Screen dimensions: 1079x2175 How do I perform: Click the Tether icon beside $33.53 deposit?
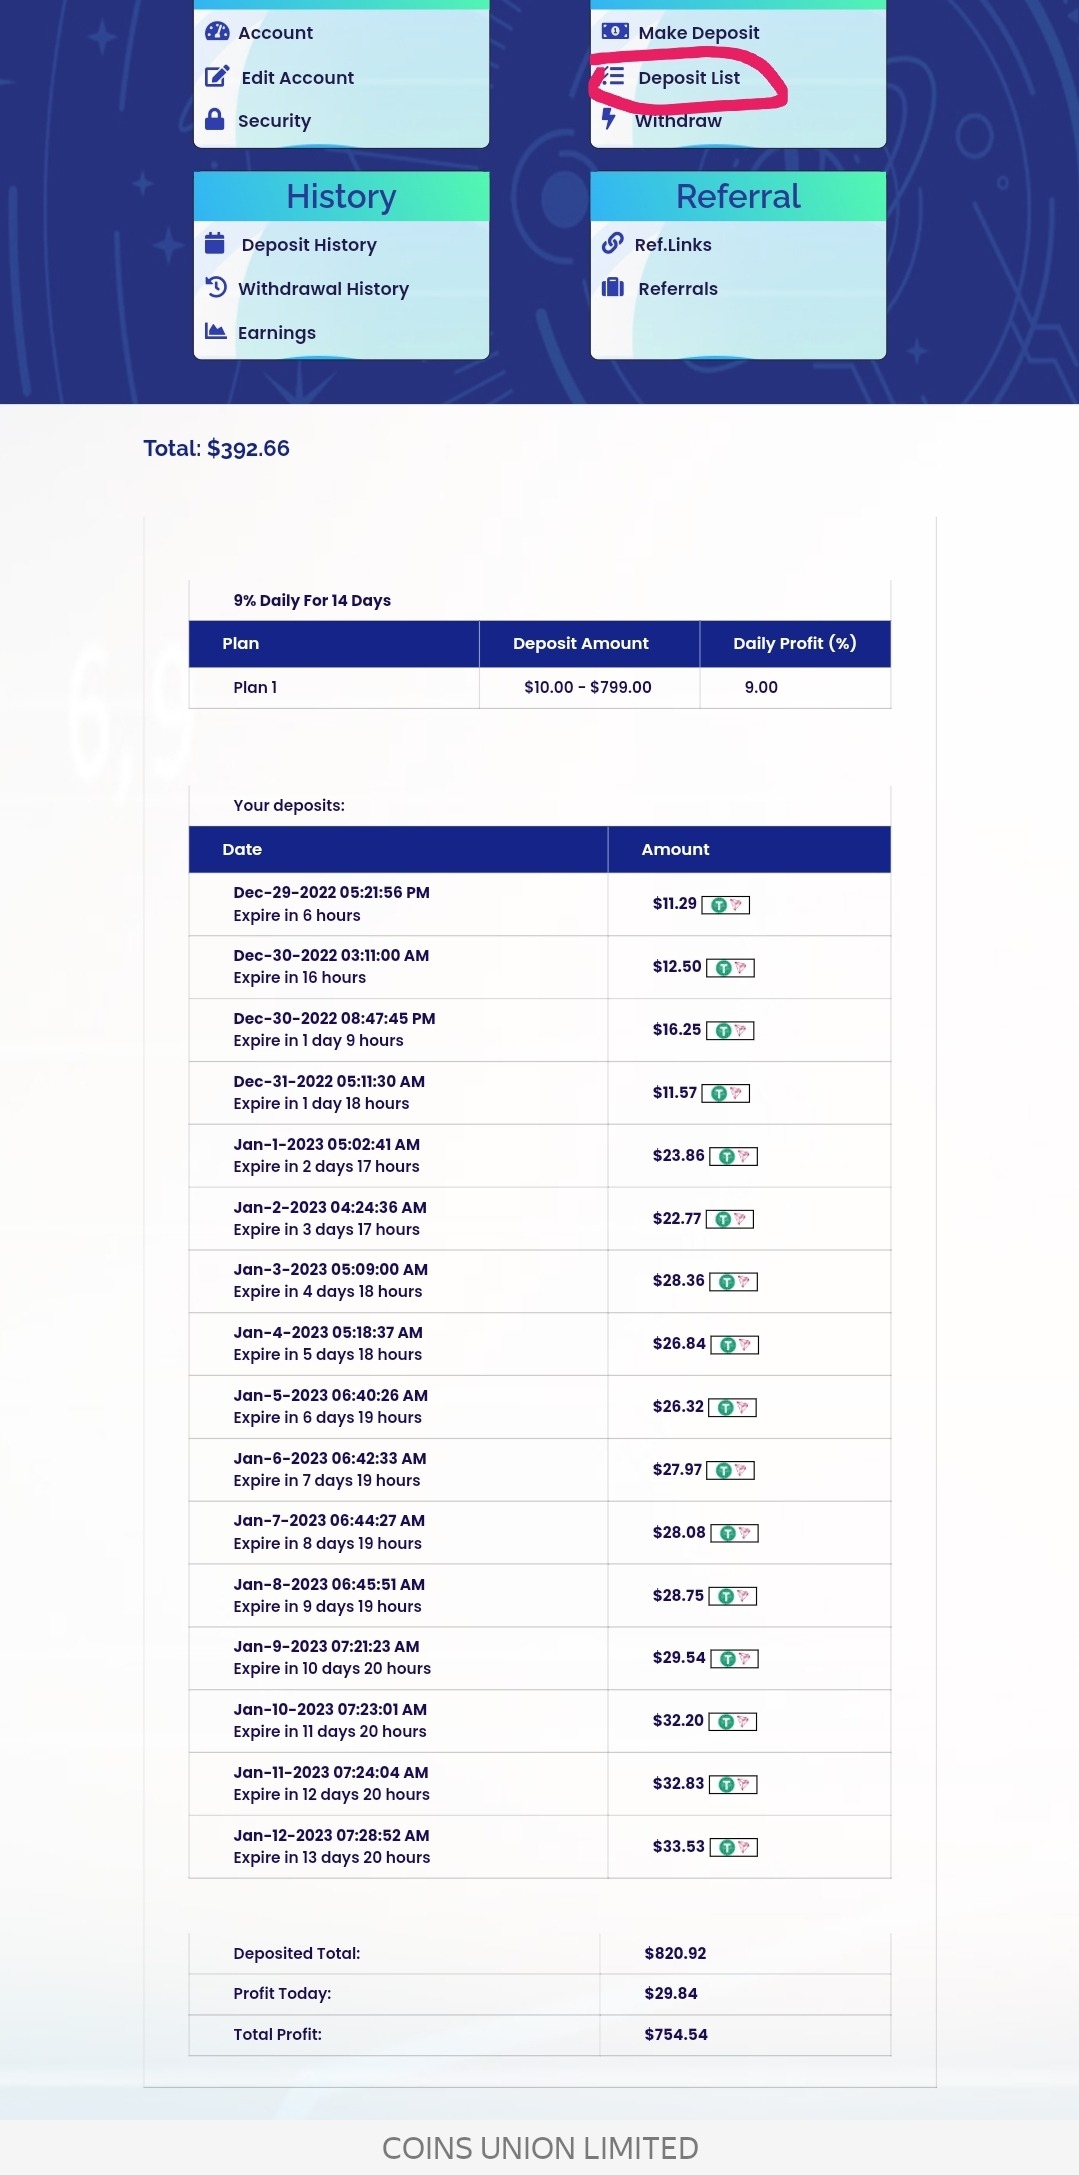pyautogui.click(x=727, y=1847)
